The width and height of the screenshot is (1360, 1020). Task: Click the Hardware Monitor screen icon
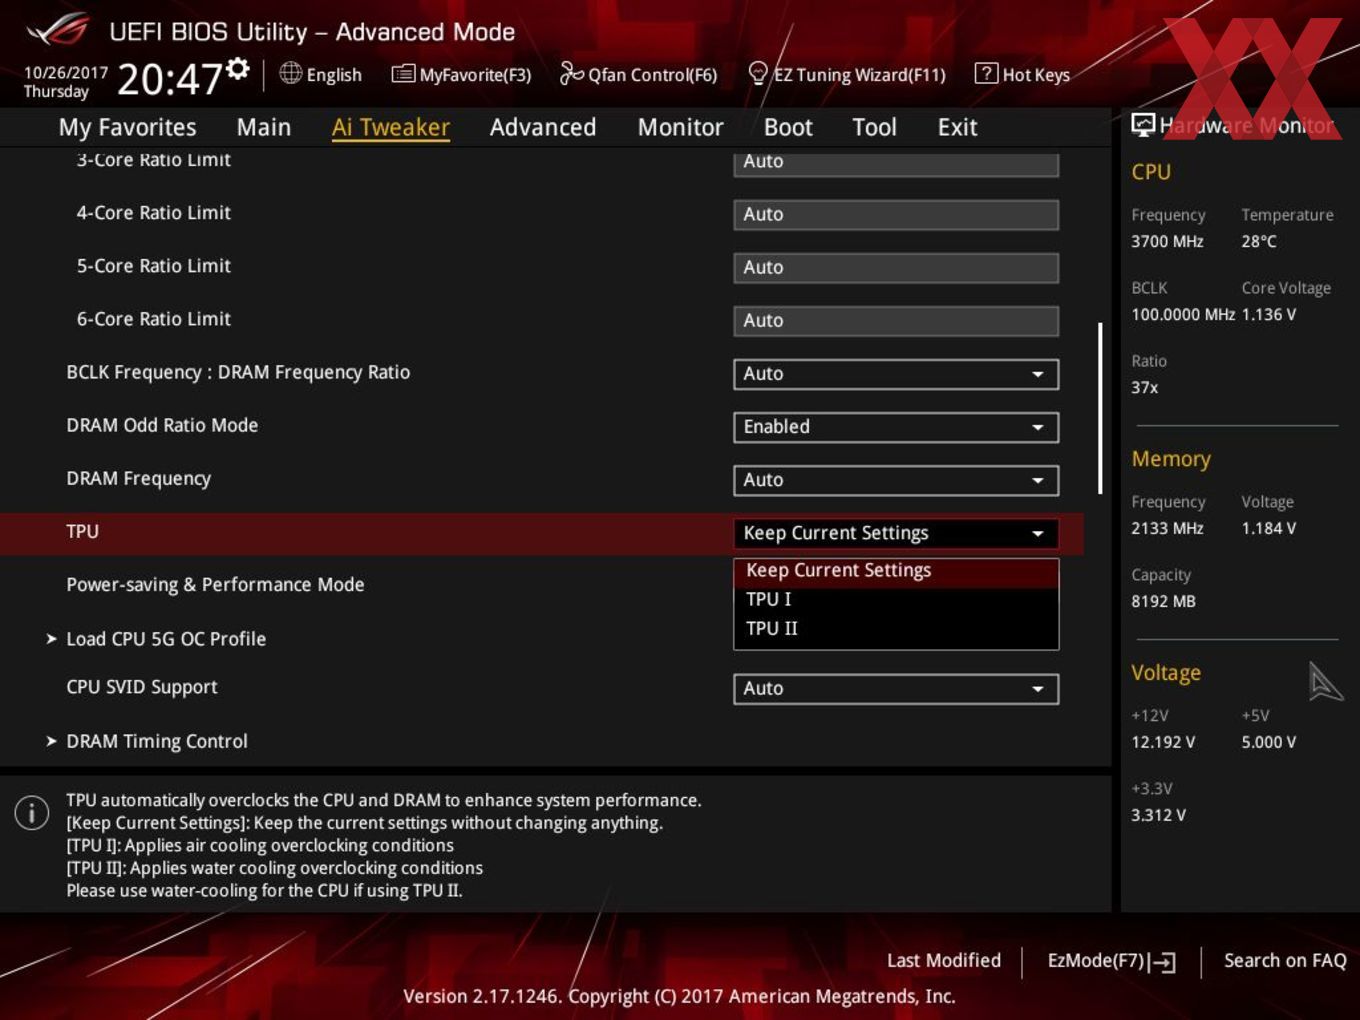(1142, 125)
